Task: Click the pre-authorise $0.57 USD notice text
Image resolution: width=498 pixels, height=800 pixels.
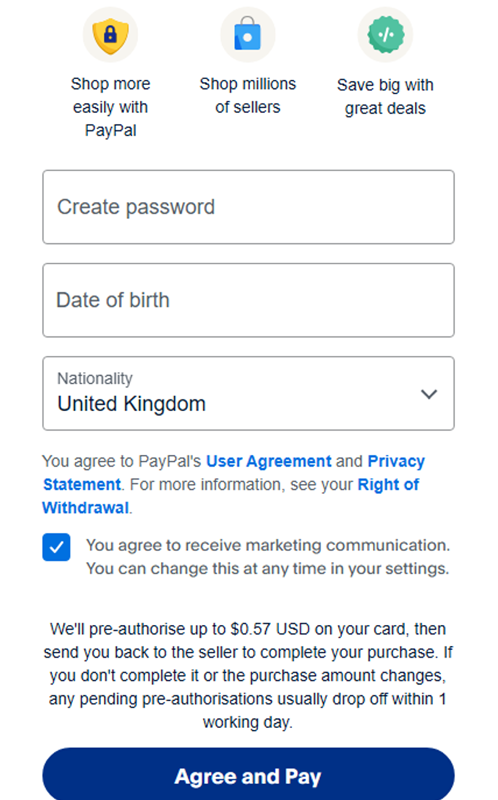Action: tap(248, 676)
